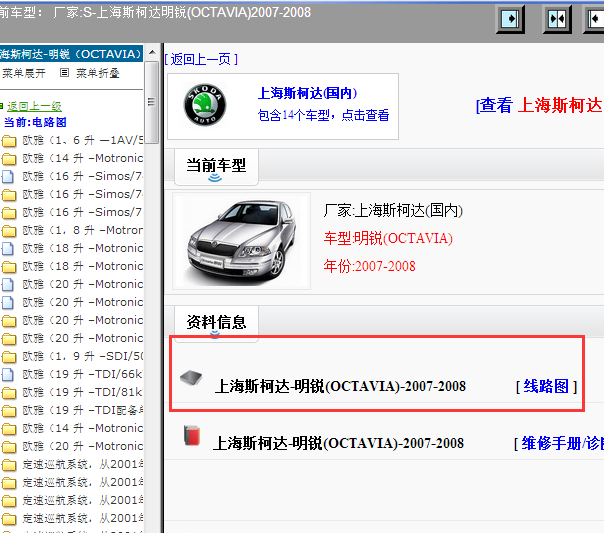604x533 pixels.
Task: Click folder icon of 欧雅（1、6 升 —1AV row
Action: pyautogui.click(x=9, y=141)
